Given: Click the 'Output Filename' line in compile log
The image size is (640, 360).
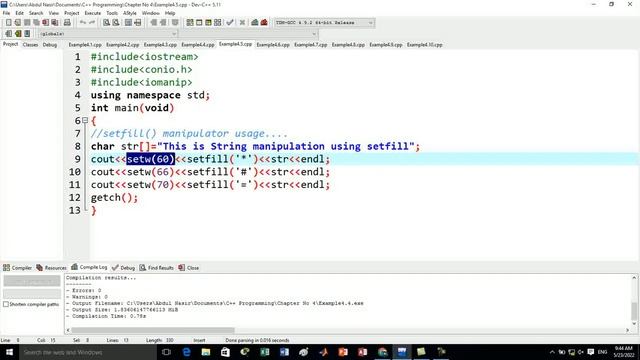Looking at the screenshot, I should pos(215,303).
